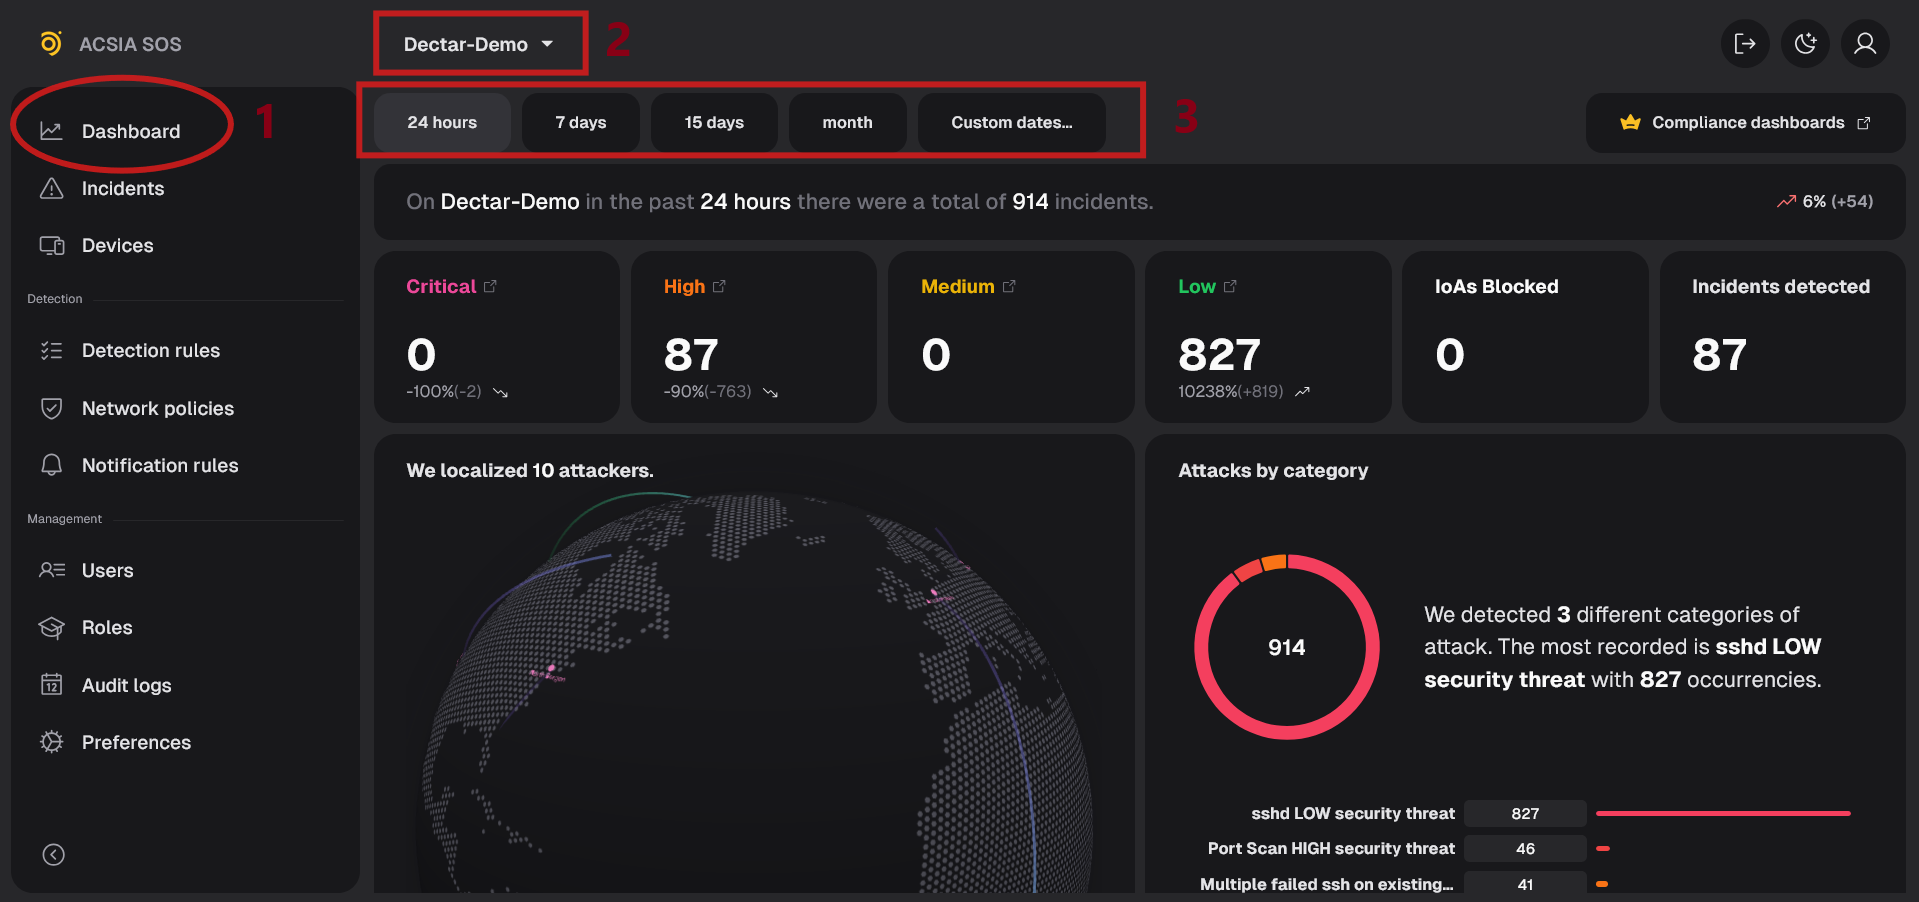This screenshot has width=1919, height=902.
Task: Click the Roles graduation cap icon
Action: tap(51, 627)
